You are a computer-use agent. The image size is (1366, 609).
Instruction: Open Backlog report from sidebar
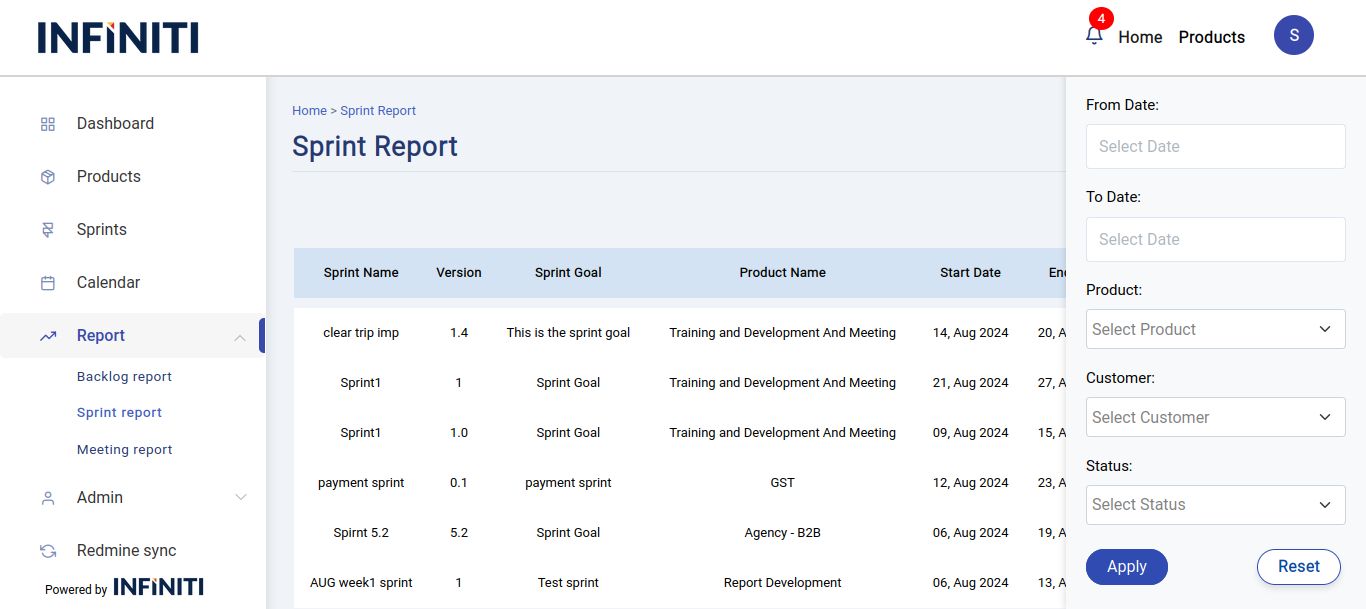[124, 377]
